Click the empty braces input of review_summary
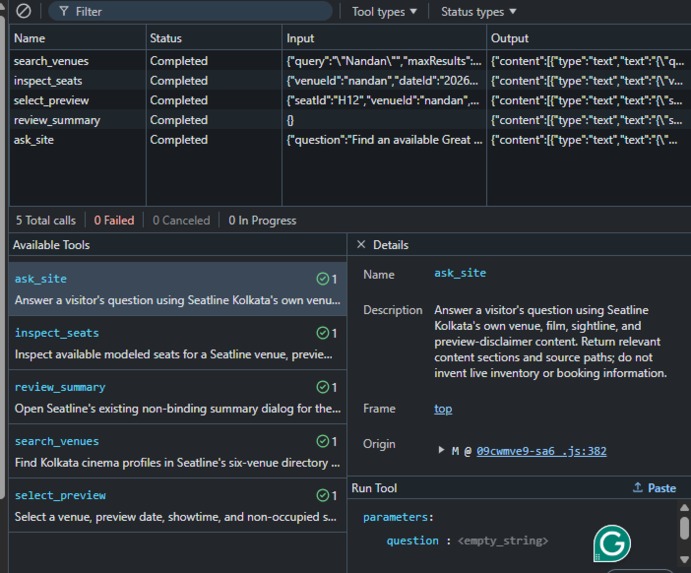This screenshot has width=691, height=573. coord(290,120)
